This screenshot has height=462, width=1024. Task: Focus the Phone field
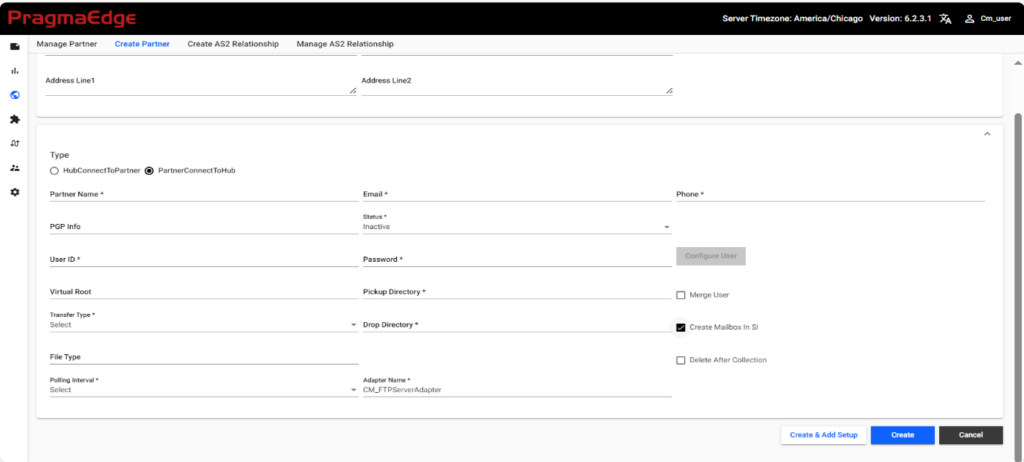click(x=830, y=194)
